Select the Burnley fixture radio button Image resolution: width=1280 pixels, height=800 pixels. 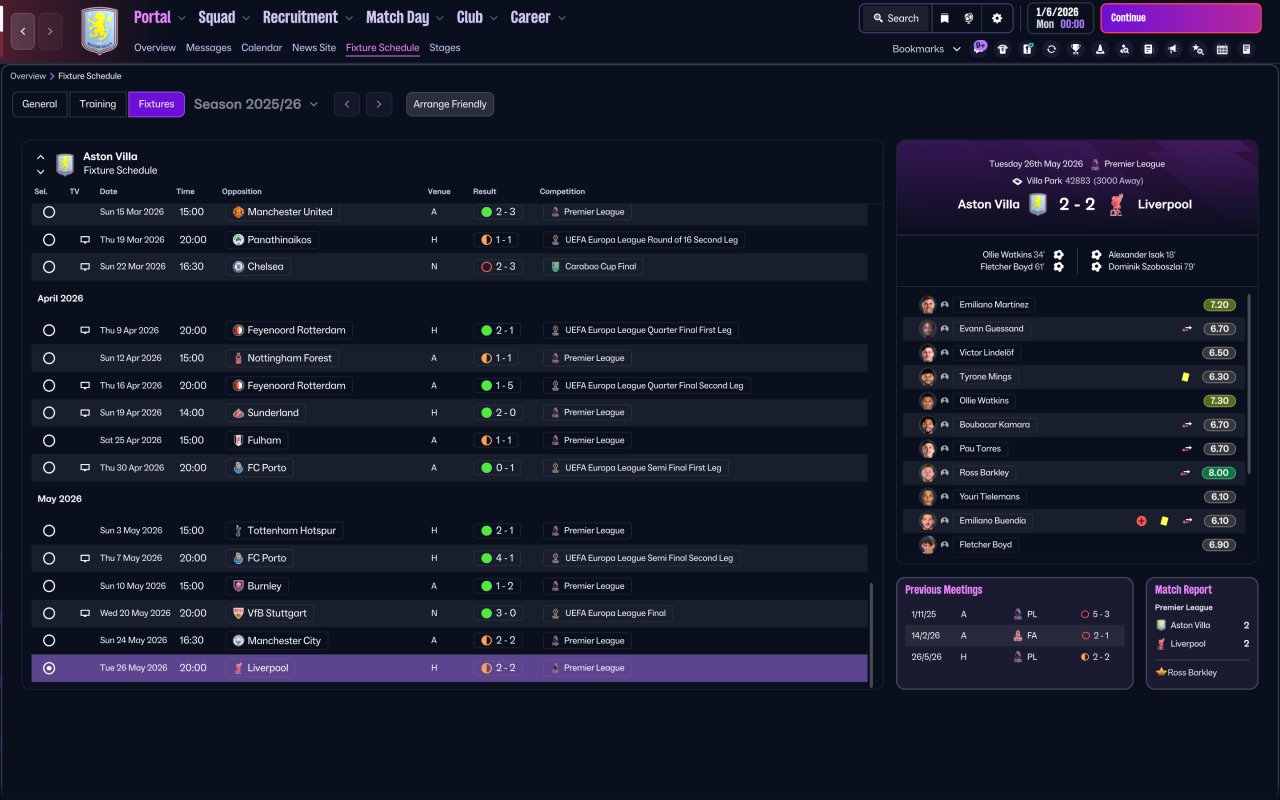49,586
